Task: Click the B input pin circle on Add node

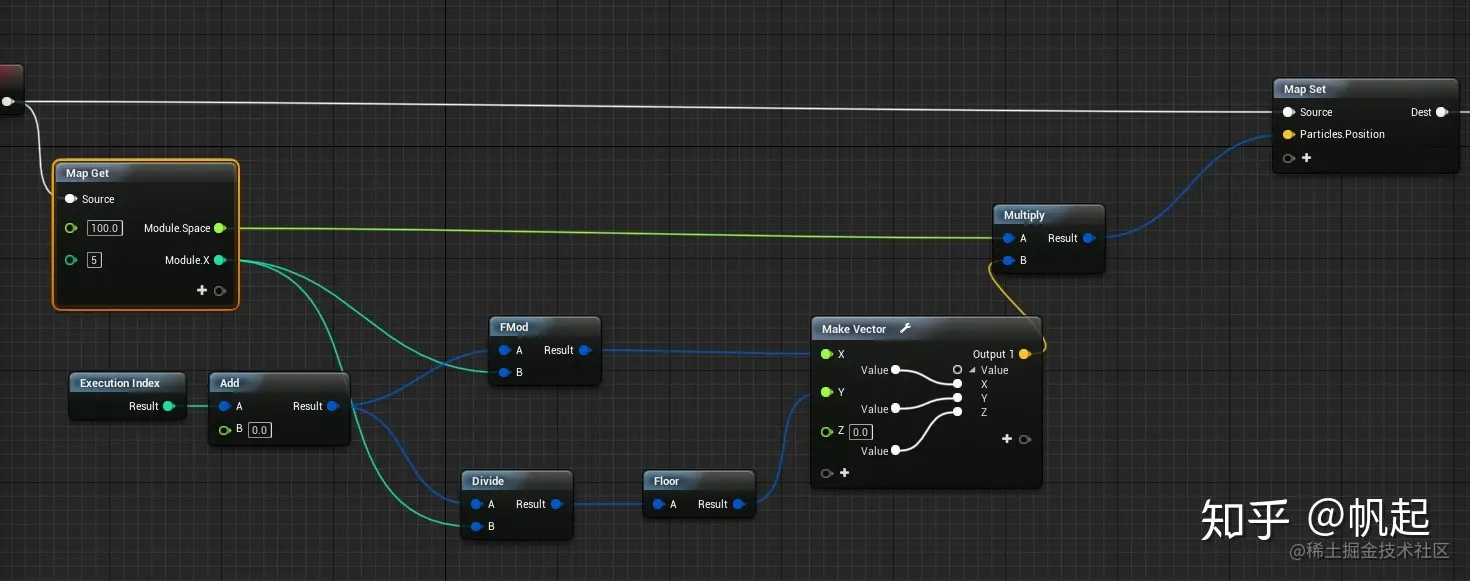Action: [224, 430]
